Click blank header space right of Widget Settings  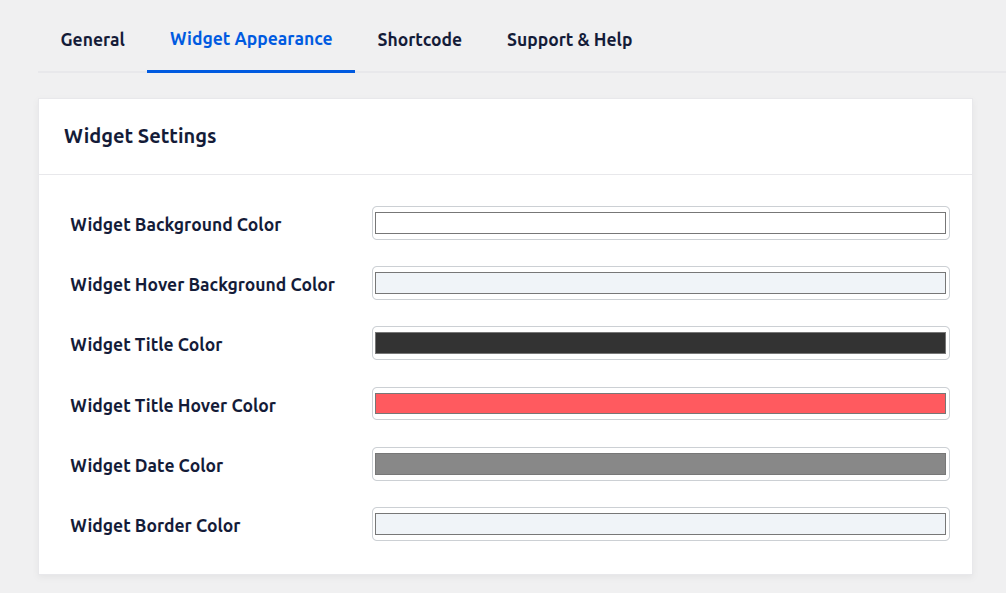600,137
